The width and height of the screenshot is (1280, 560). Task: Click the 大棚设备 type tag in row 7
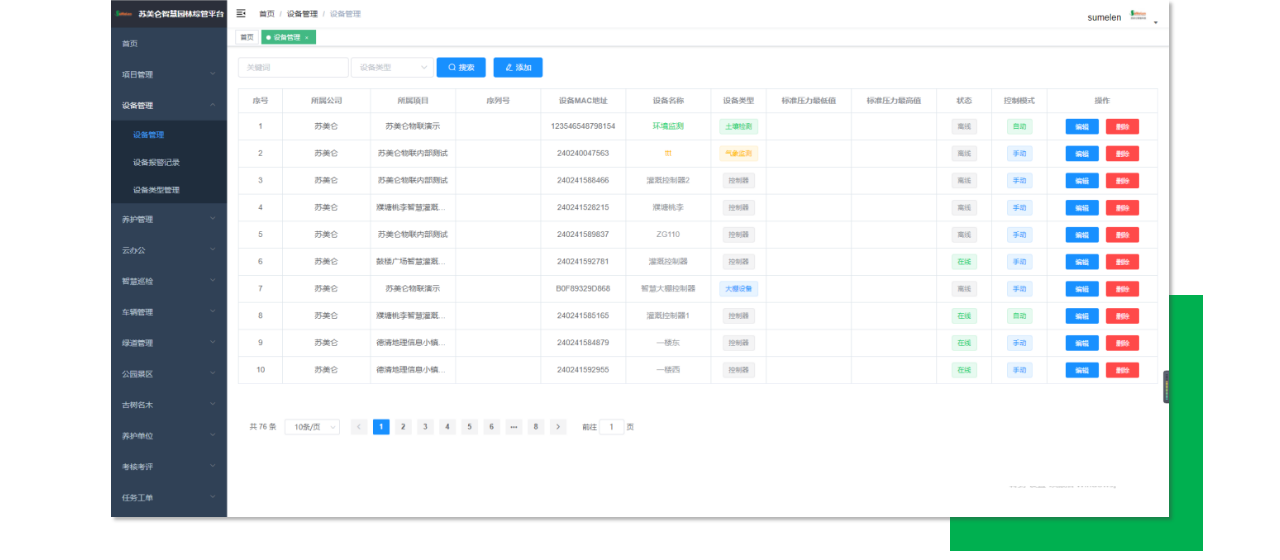[739, 289]
